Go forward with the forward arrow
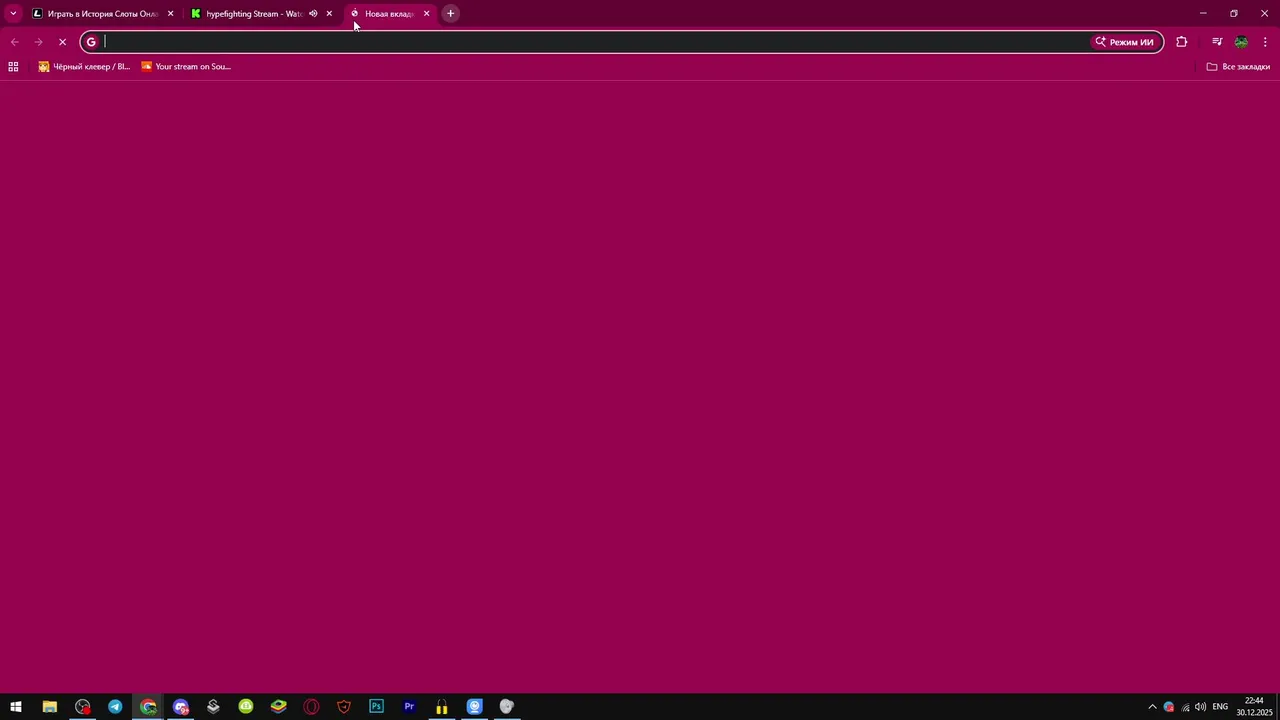The image size is (1280, 720). (38, 42)
